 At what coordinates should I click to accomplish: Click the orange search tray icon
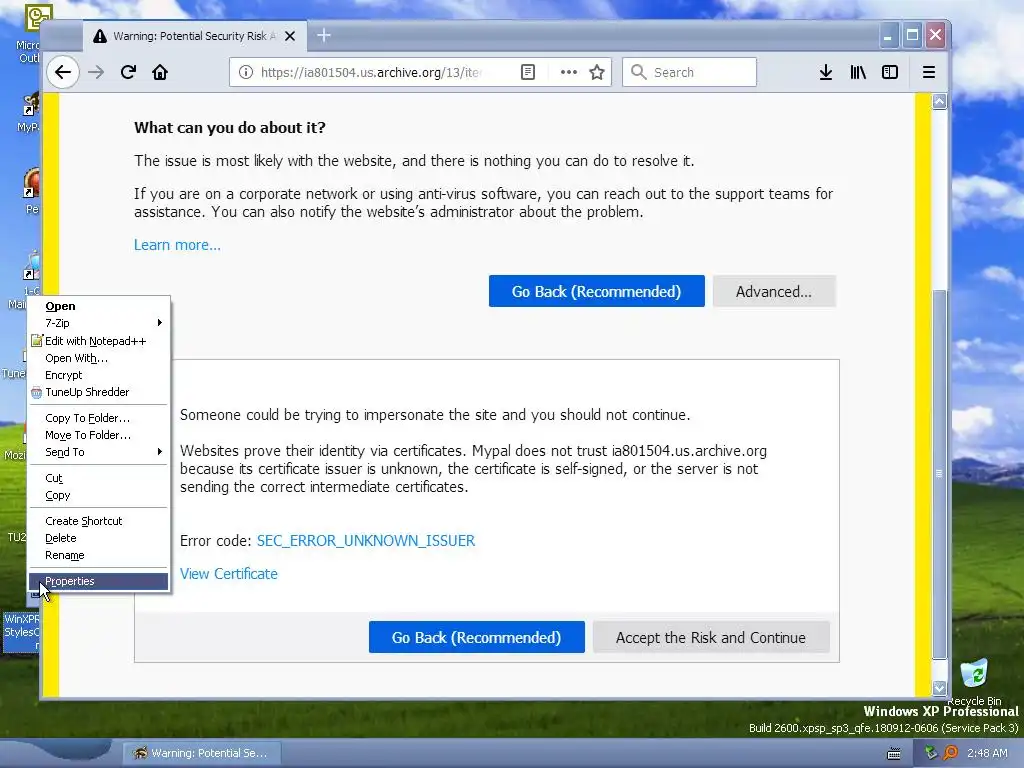(x=950, y=753)
